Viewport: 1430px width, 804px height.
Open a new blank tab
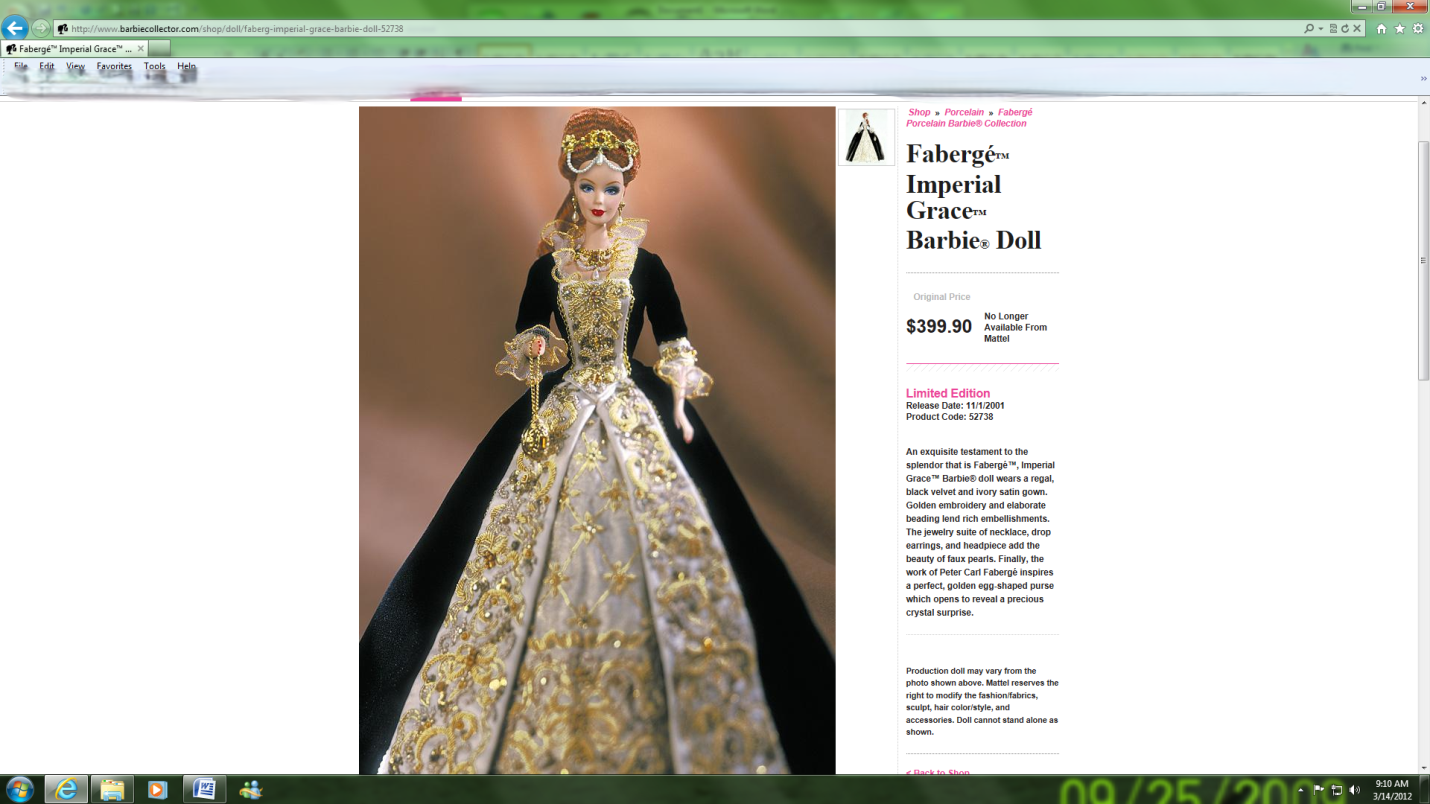click(x=159, y=48)
